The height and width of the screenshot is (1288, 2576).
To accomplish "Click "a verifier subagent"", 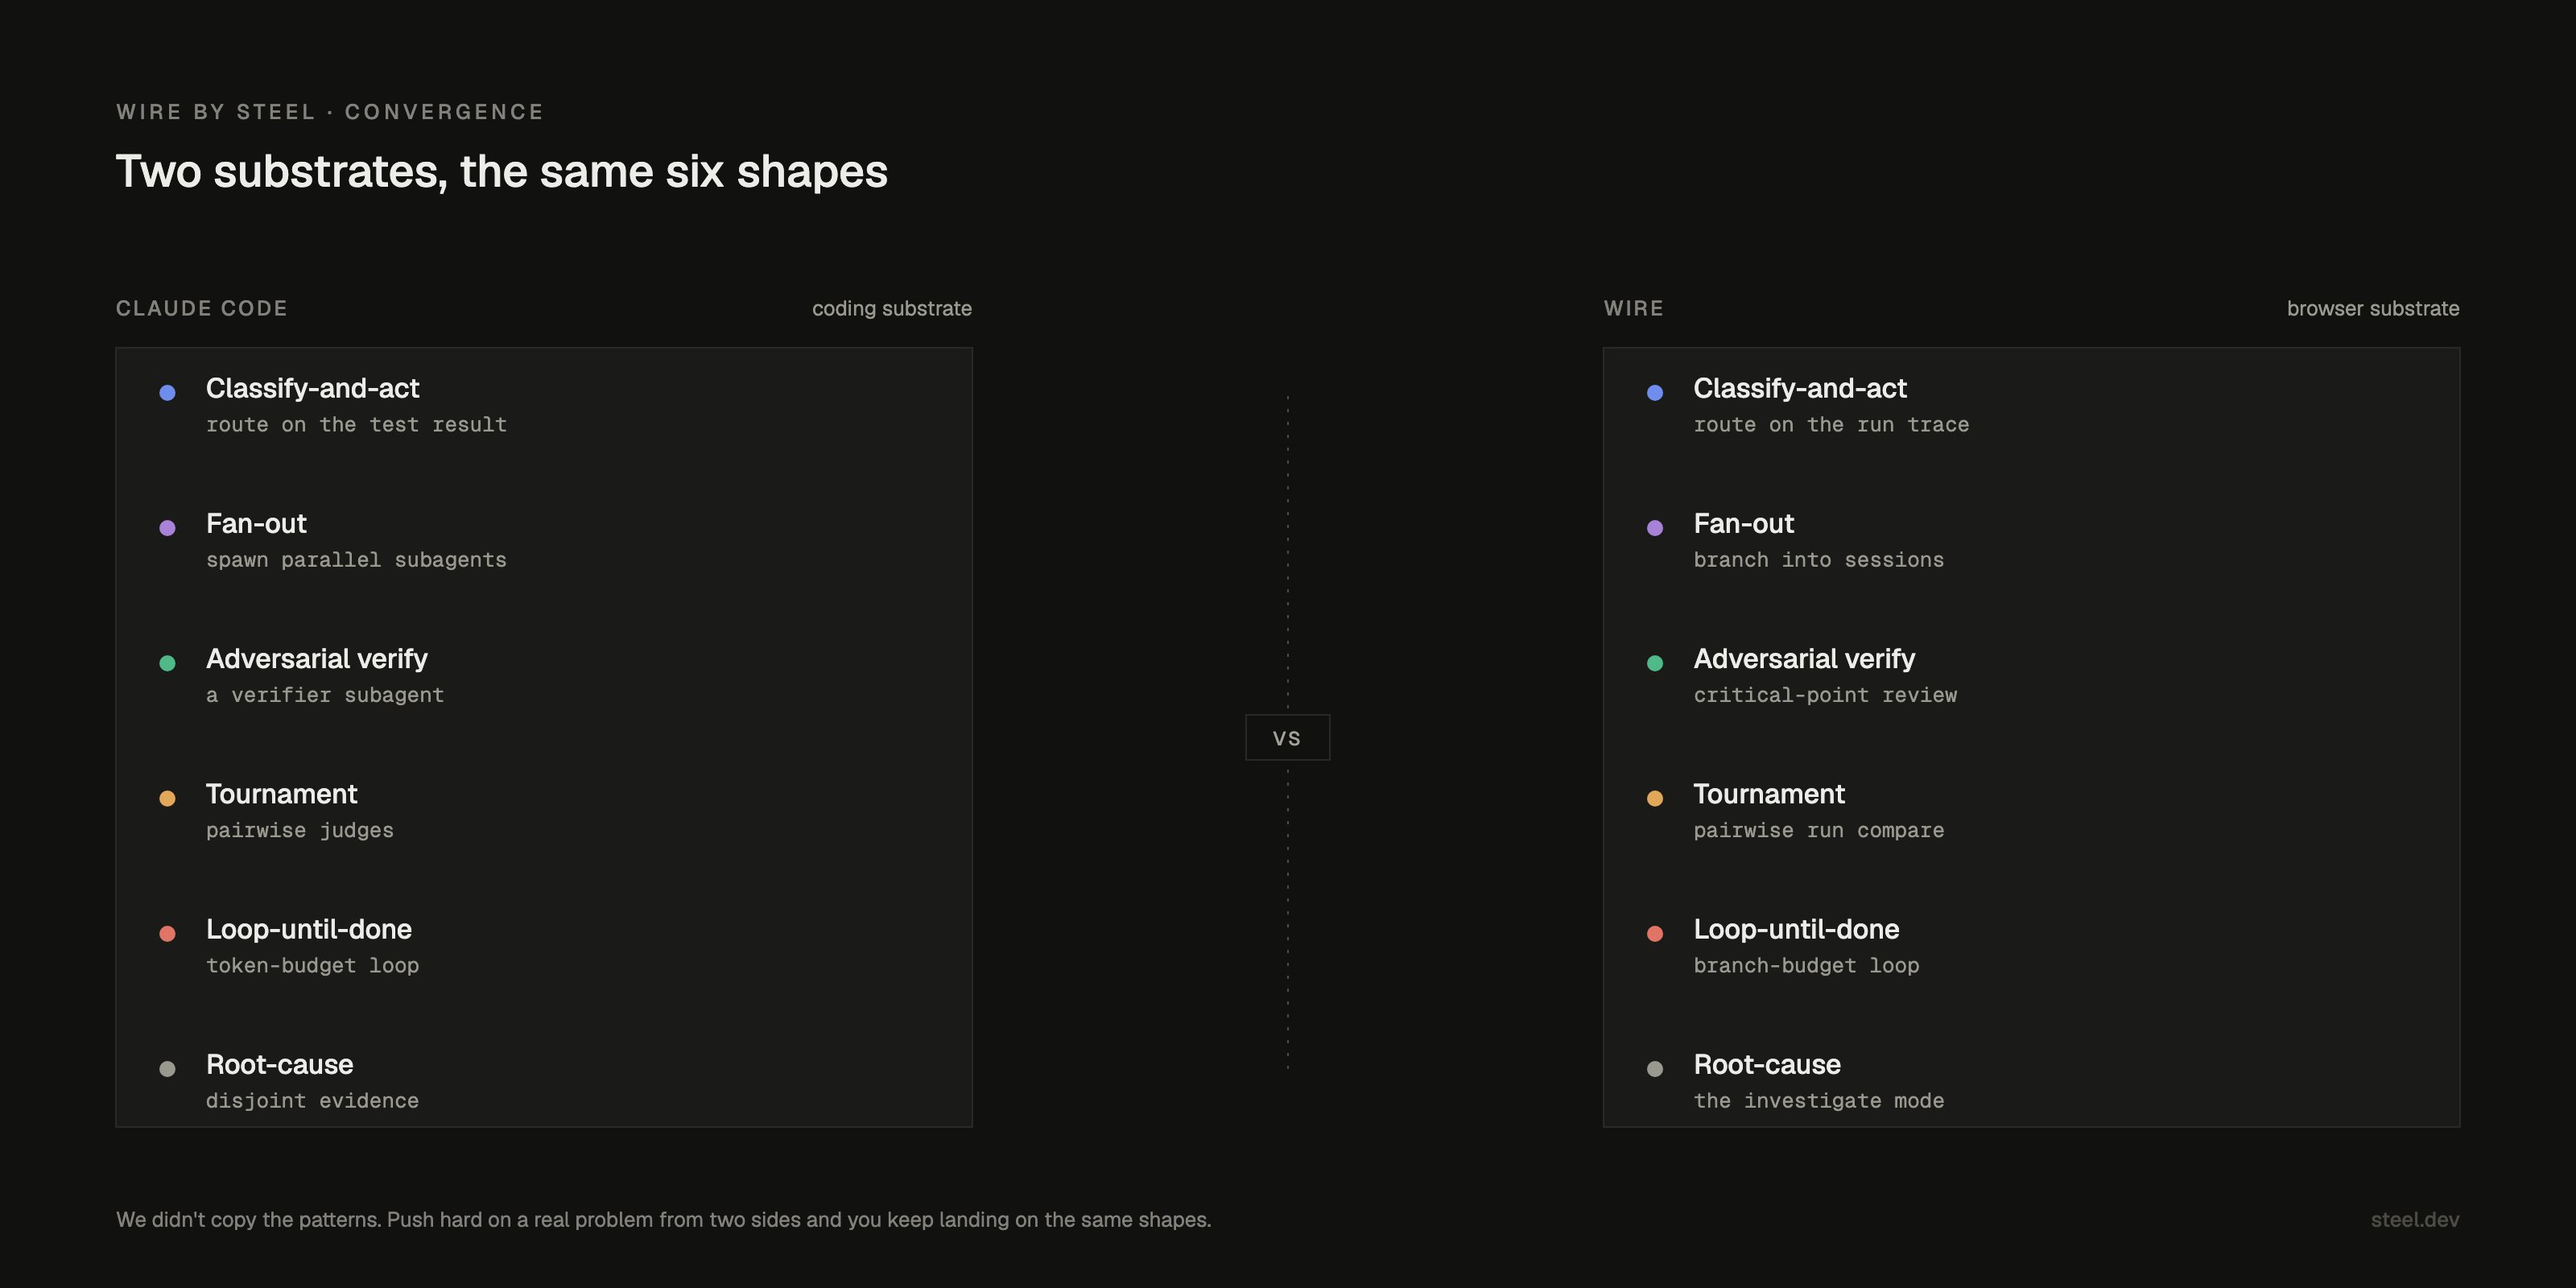I will point(325,695).
